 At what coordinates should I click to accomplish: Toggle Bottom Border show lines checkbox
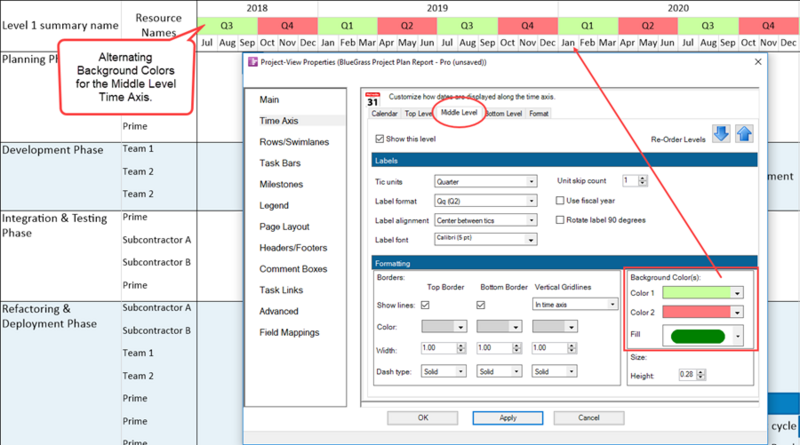tap(481, 305)
